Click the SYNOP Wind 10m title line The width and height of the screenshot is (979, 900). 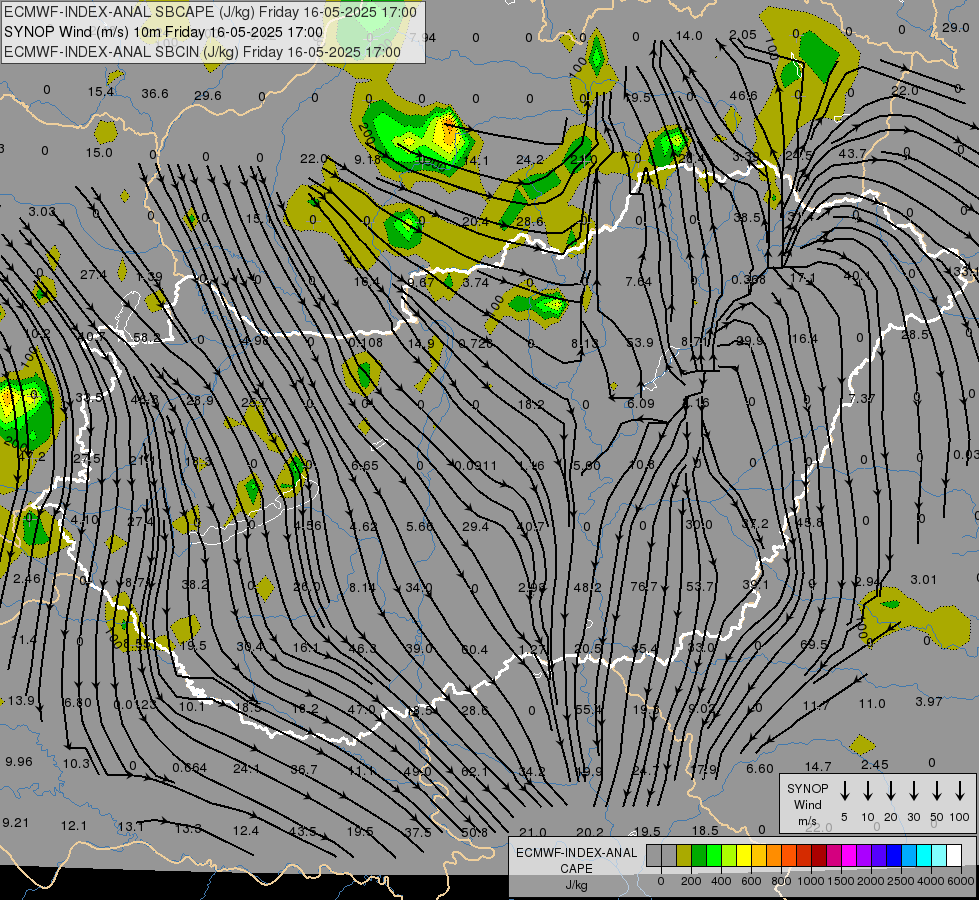point(164,32)
